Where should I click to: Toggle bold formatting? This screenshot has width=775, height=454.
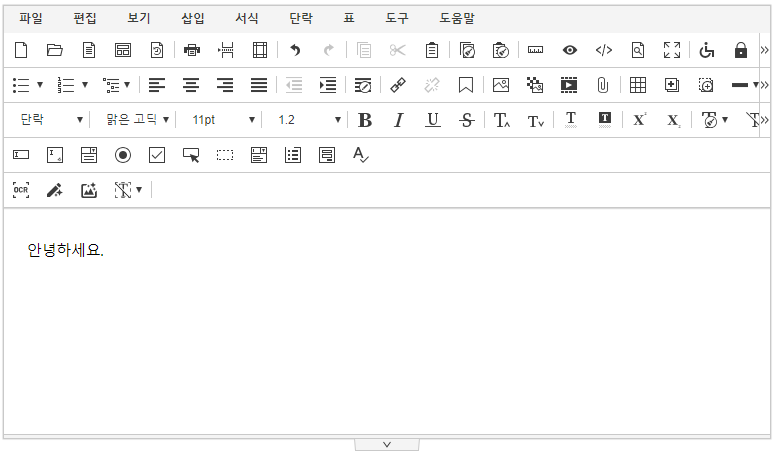point(365,120)
